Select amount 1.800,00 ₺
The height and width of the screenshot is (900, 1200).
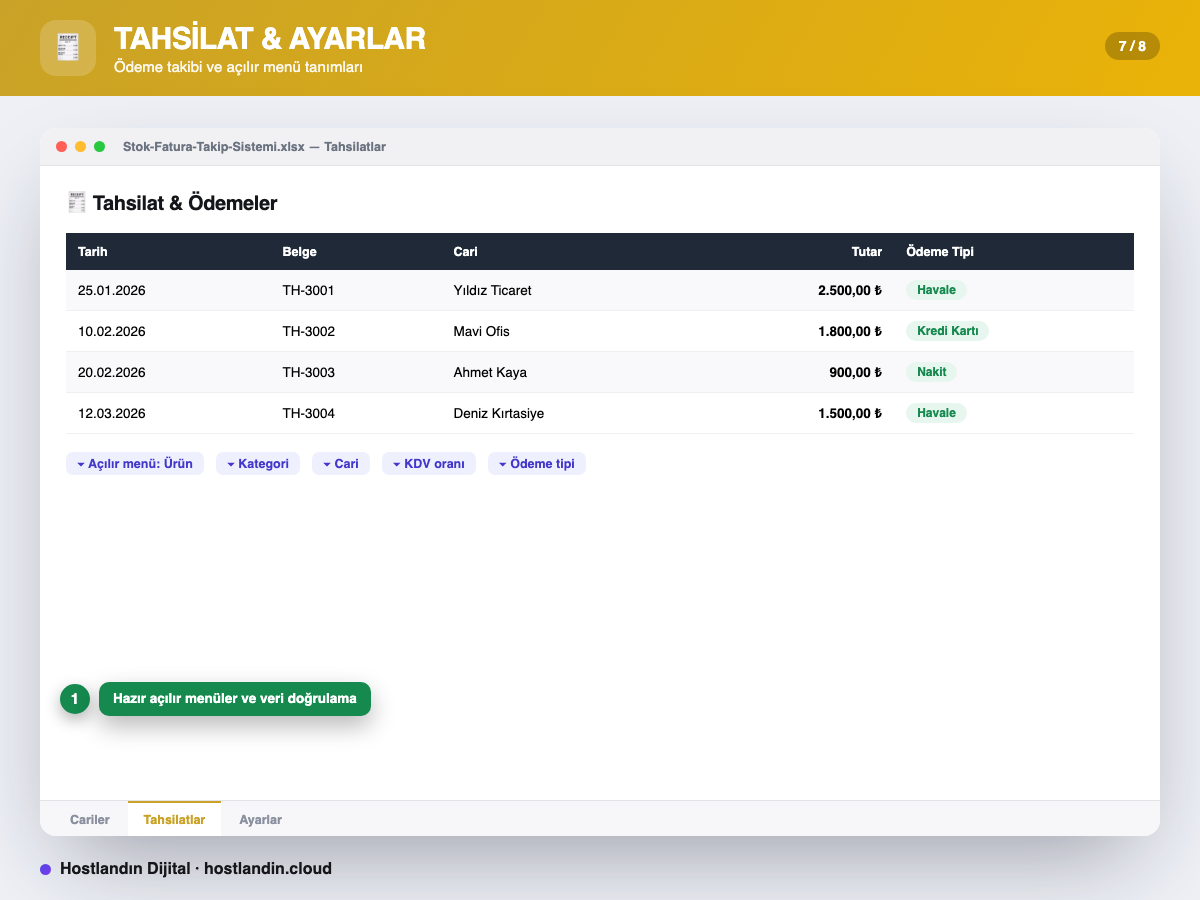point(850,331)
